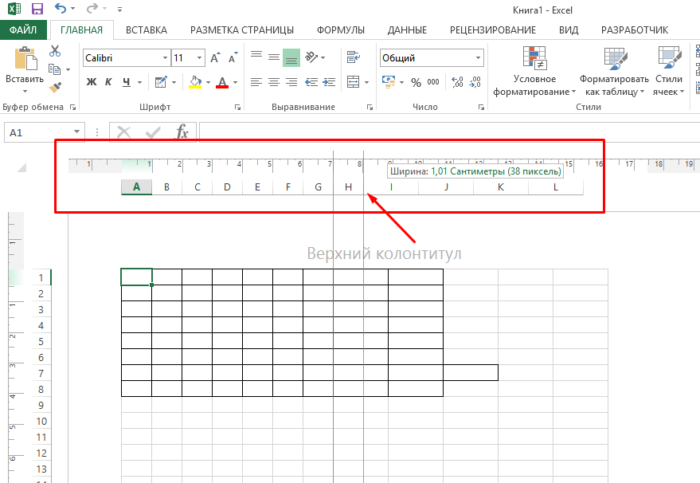This screenshot has width=700, height=483.
Task: Click the Верхний колонтитул header area
Action: 384,254
